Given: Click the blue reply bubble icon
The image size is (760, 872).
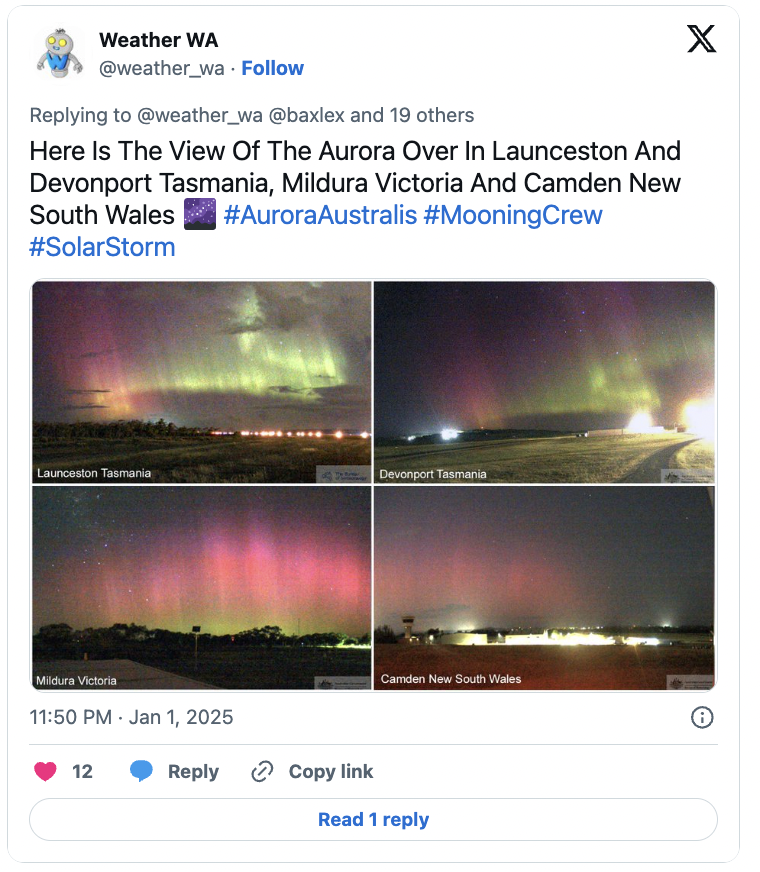Looking at the screenshot, I should [141, 771].
